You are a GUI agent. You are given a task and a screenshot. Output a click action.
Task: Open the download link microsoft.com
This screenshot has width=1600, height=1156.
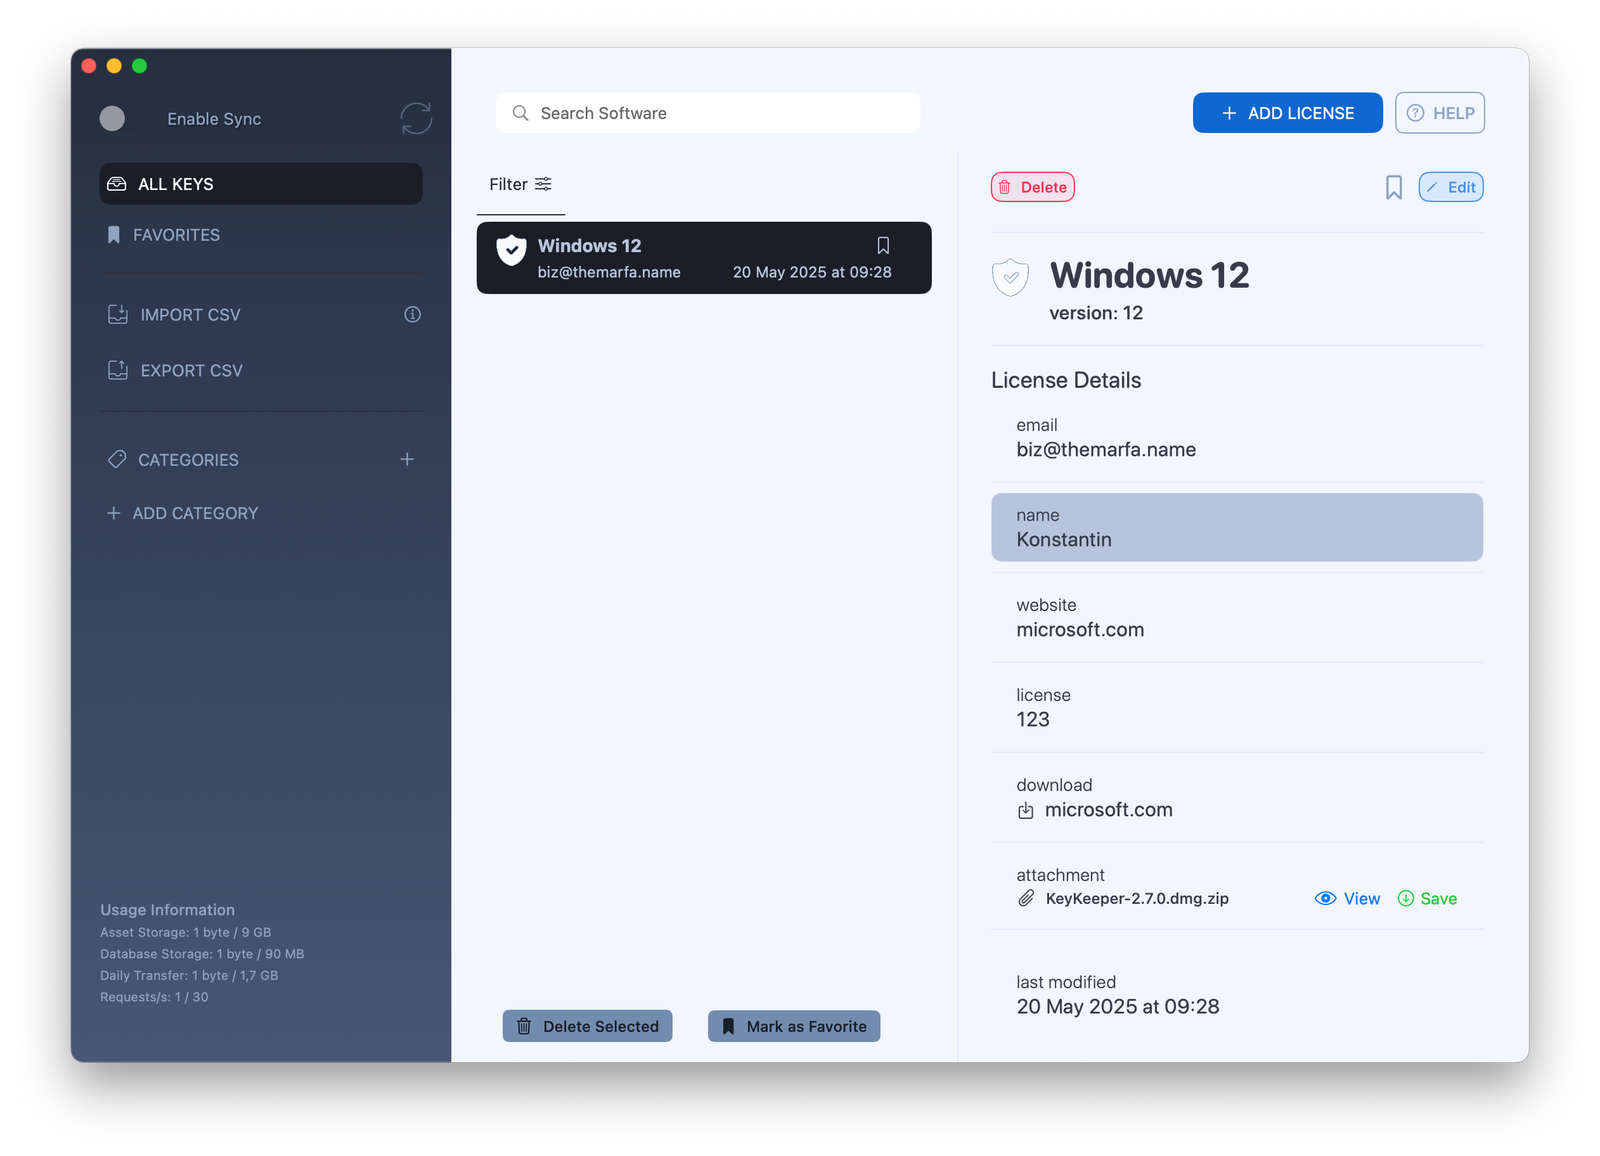(1109, 810)
